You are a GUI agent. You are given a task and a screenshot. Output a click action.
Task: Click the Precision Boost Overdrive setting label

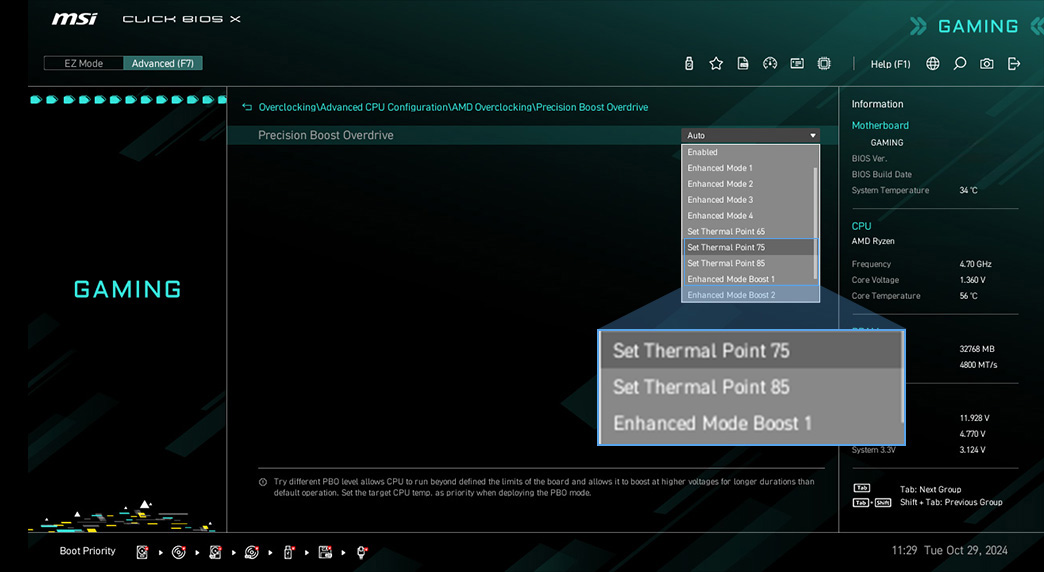coord(326,135)
